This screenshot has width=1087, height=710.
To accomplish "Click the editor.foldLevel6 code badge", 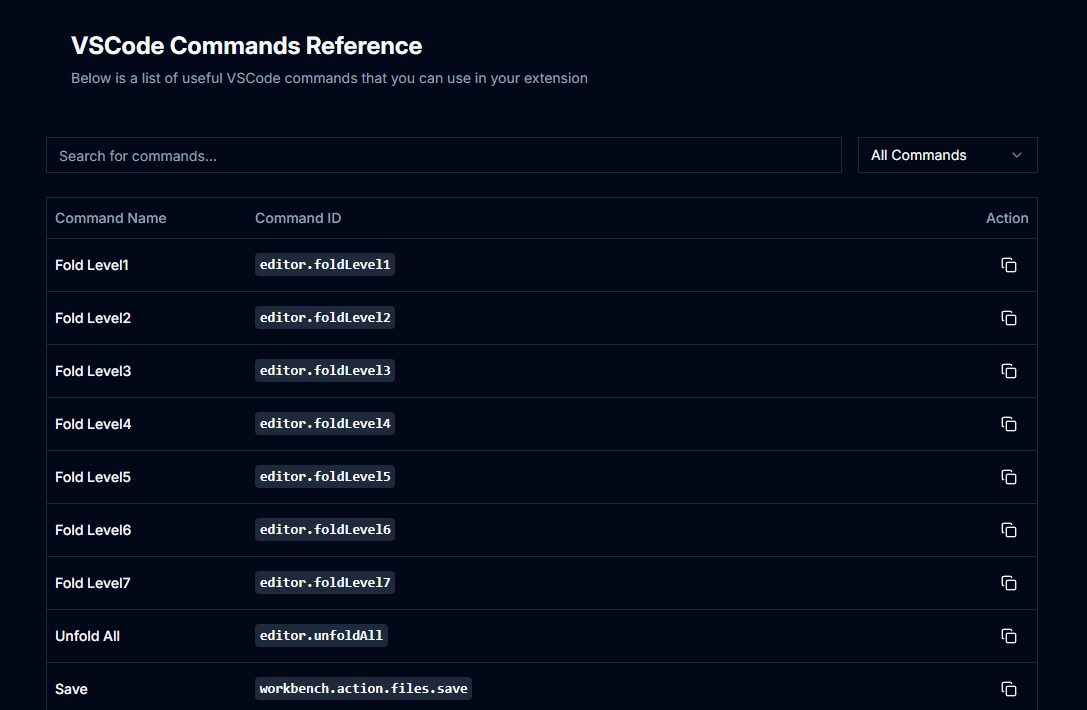I will point(325,530).
